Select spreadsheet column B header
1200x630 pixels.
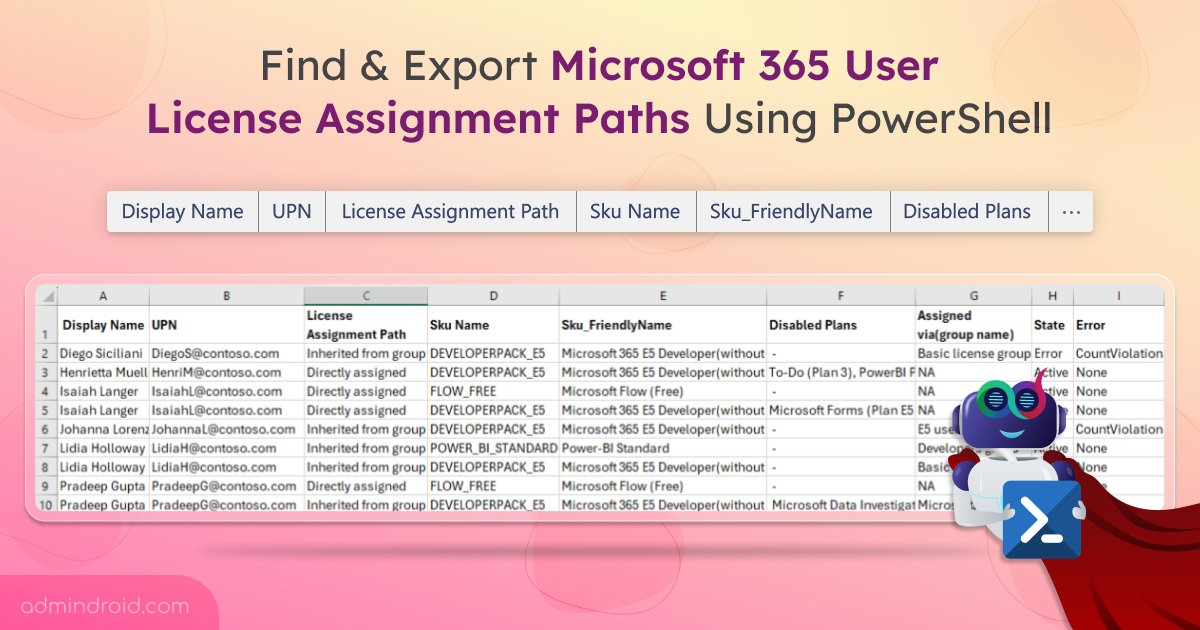coord(227,295)
